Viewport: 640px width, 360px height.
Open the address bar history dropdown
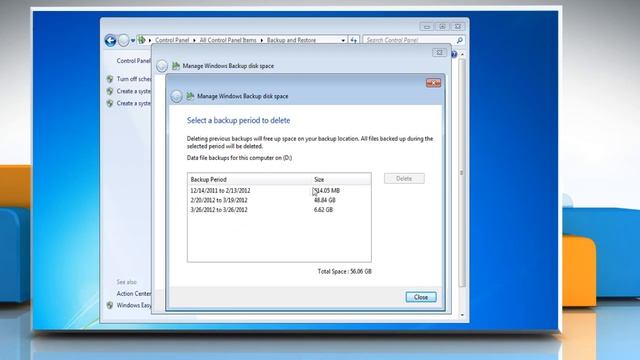[x=343, y=40]
